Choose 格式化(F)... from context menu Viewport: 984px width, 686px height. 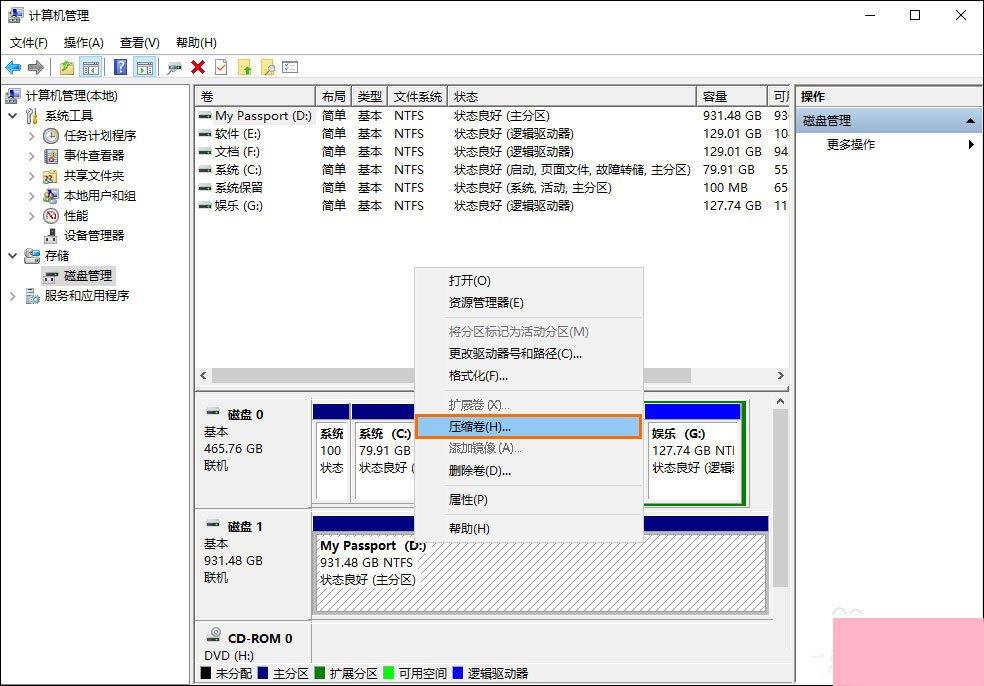pyautogui.click(x=528, y=375)
